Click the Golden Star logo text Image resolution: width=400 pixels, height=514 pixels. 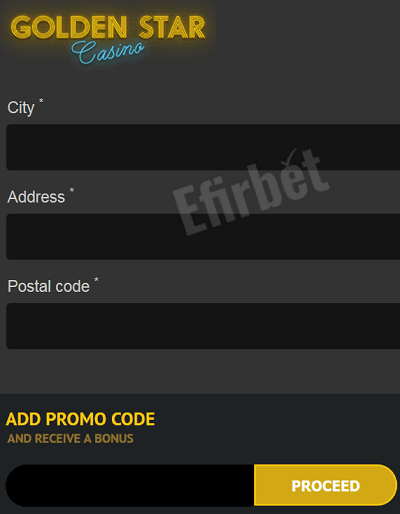(x=108, y=27)
